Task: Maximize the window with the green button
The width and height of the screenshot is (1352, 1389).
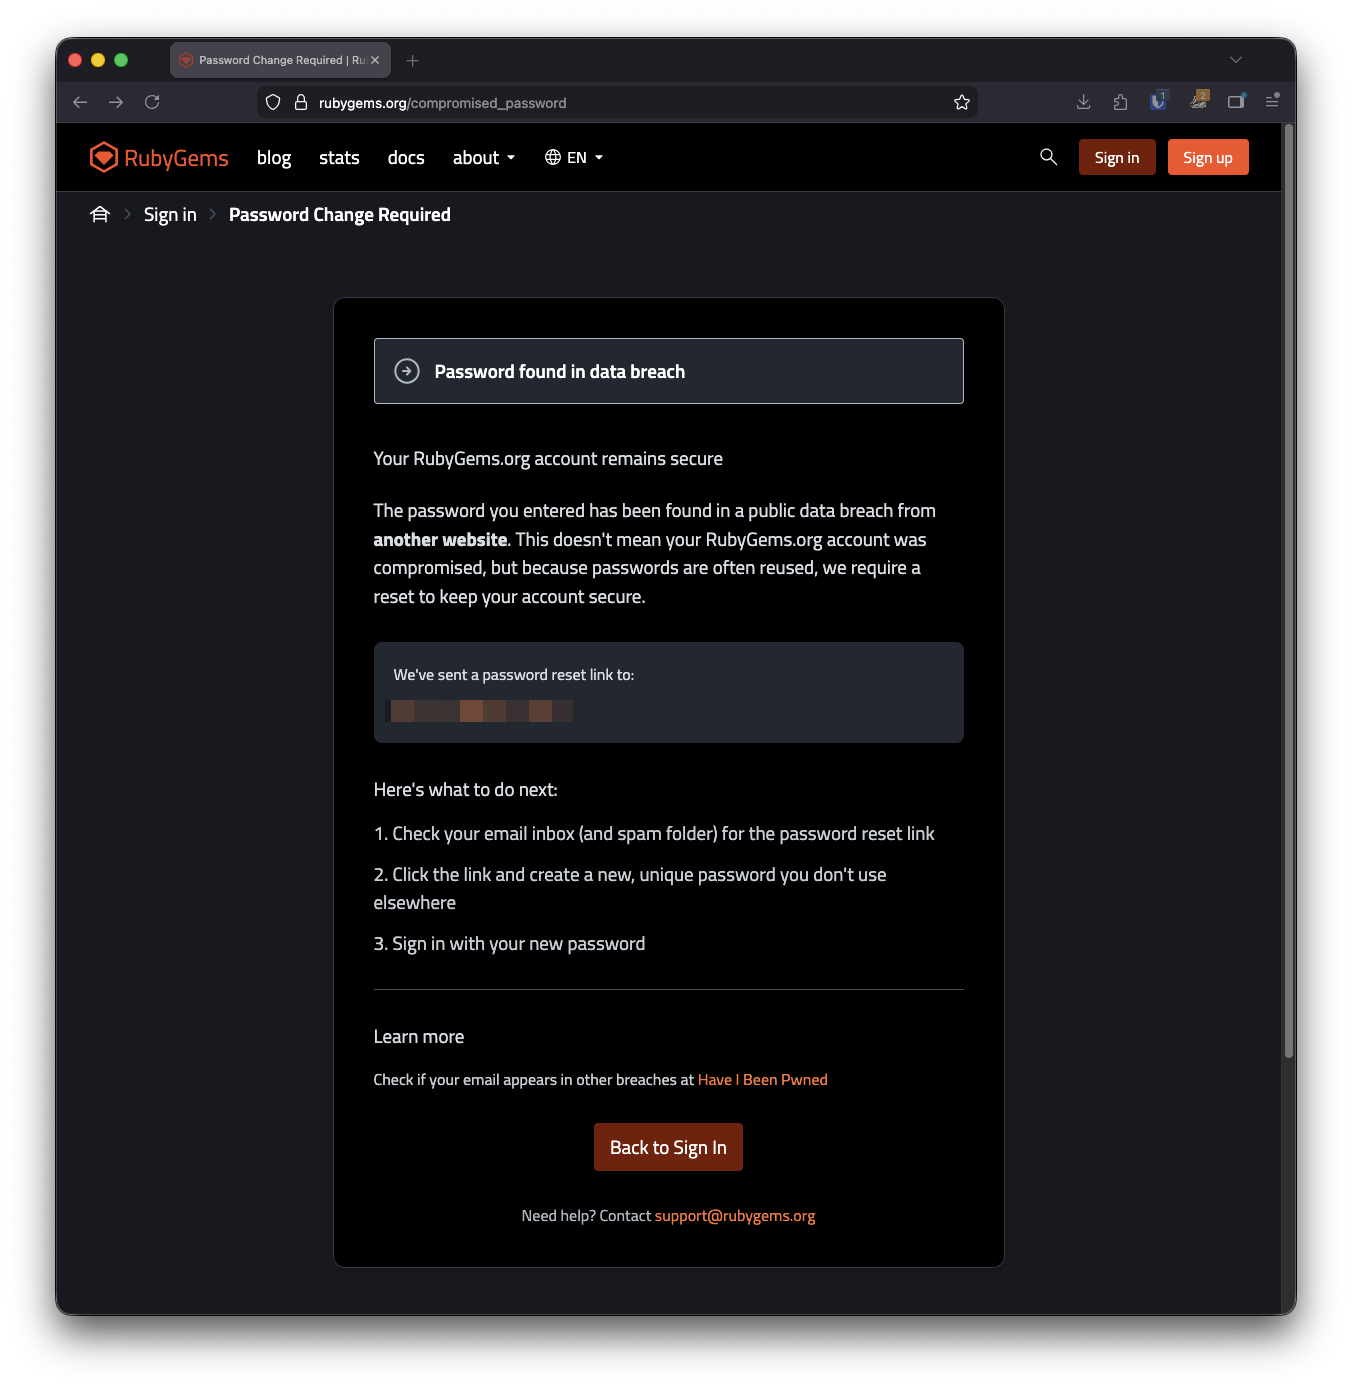Action: click(121, 60)
